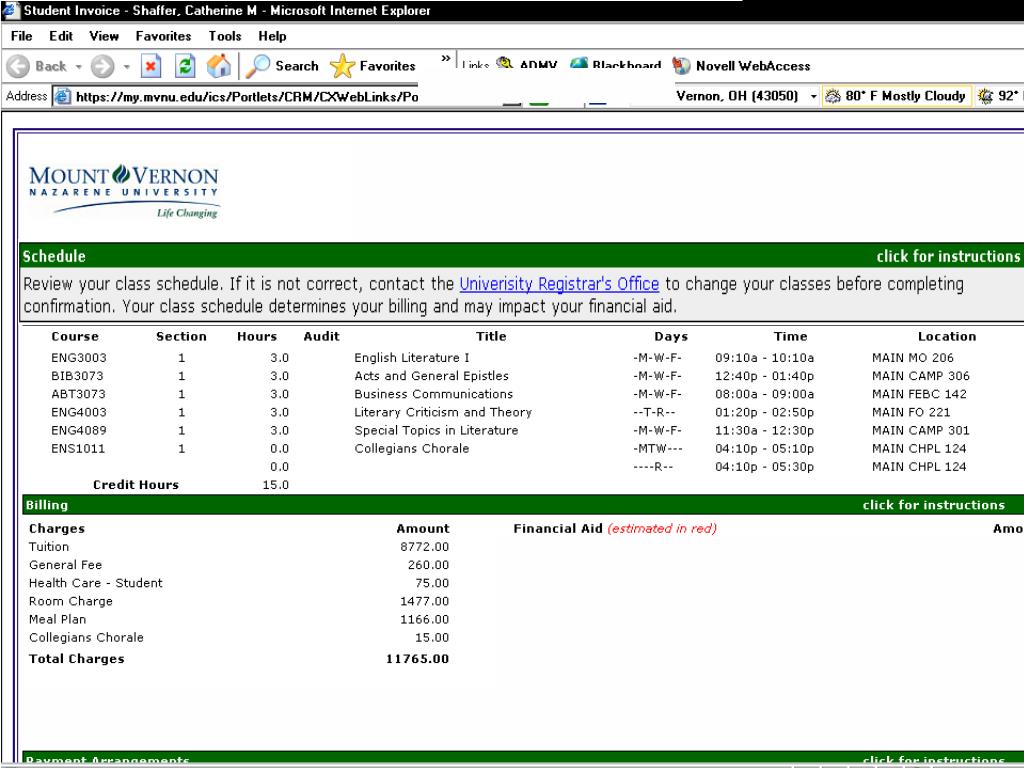This screenshot has height=768, width=1024.
Task: Click the English Literature I title
Action: point(411,358)
